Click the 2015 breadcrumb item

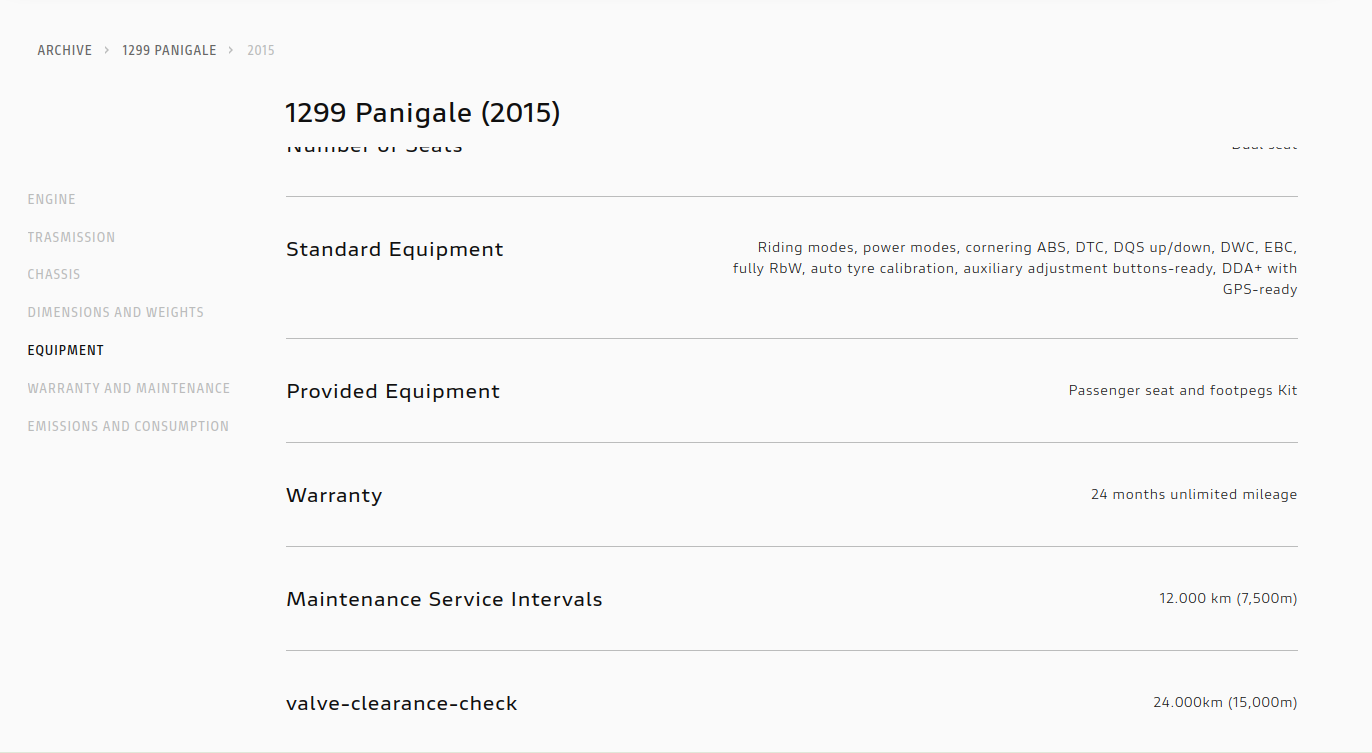tap(261, 50)
